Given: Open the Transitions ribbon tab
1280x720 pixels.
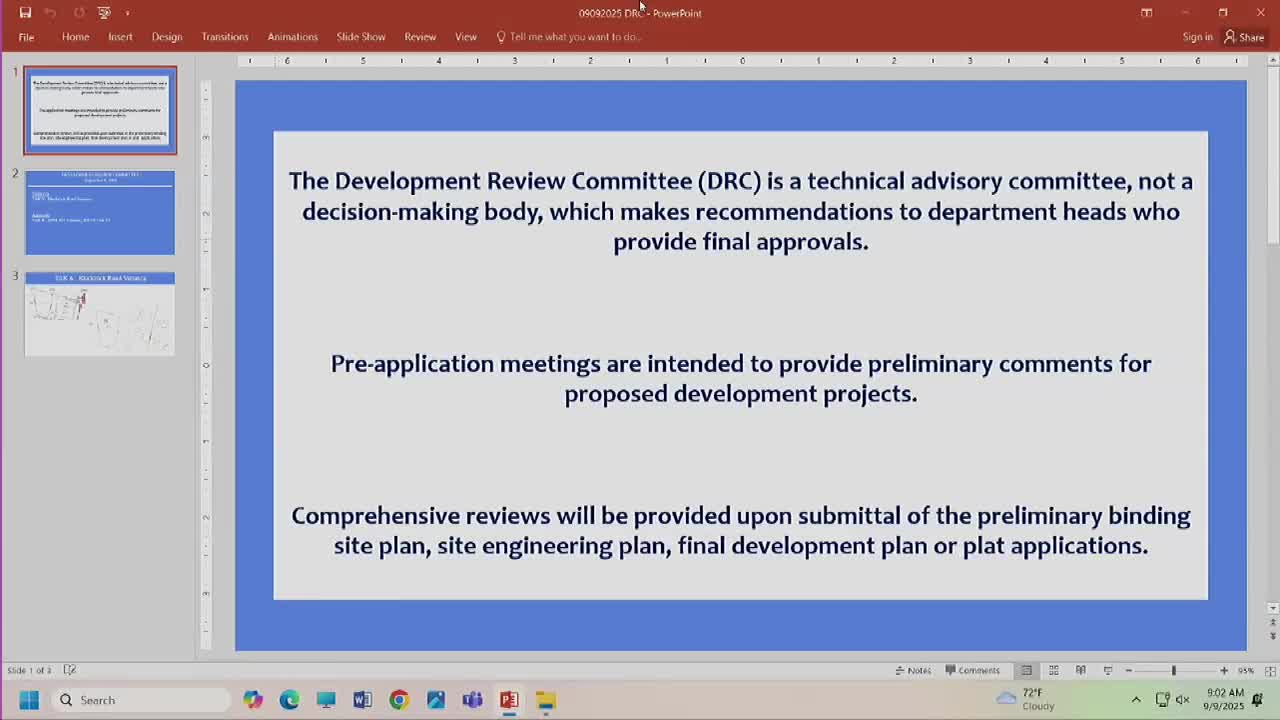Looking at the screenshot, I should [x=224, y=37].
